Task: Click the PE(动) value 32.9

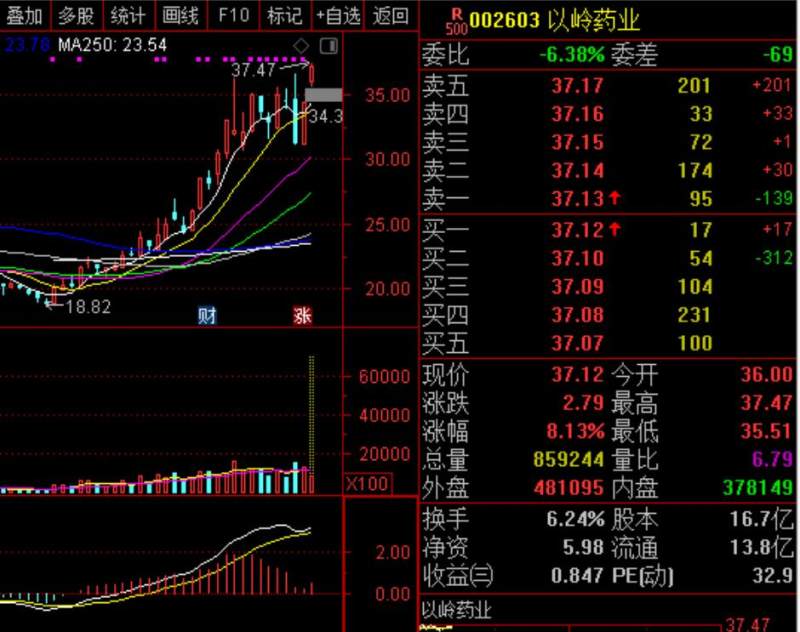Action: pyautogui.click(x=772, y=576)
